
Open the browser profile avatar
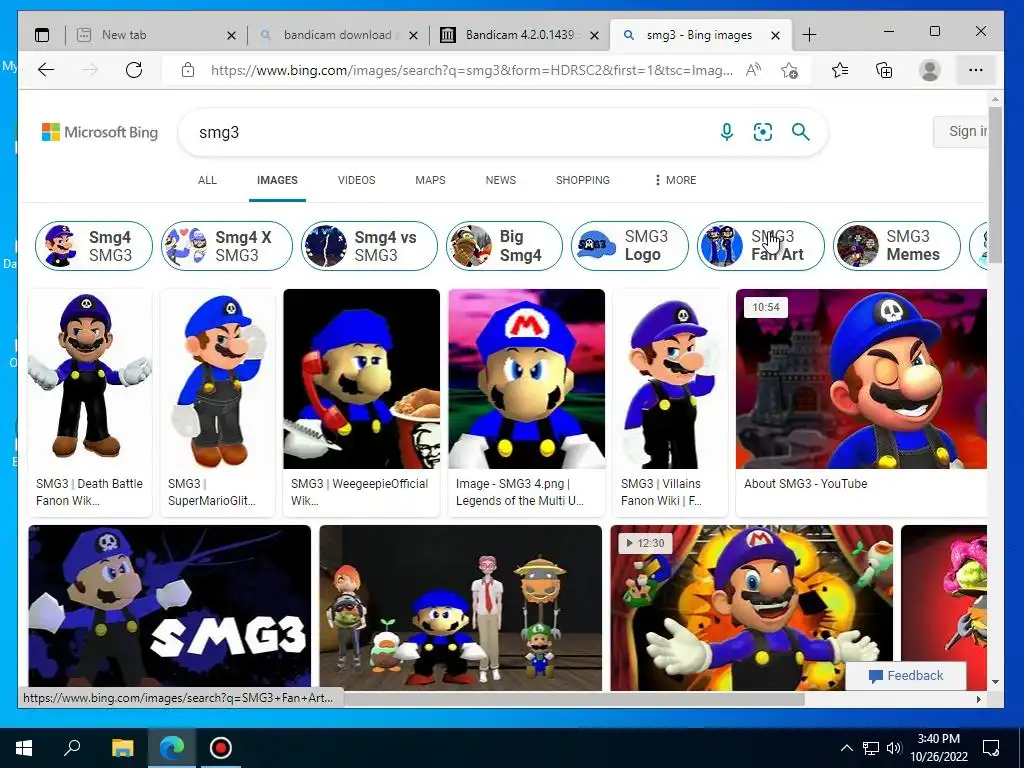(x=929, y=70)
